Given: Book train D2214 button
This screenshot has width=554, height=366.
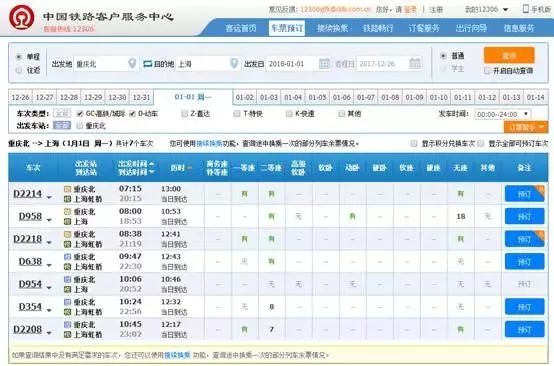Looking at the screenshot, I should click(x=524, y=194).
